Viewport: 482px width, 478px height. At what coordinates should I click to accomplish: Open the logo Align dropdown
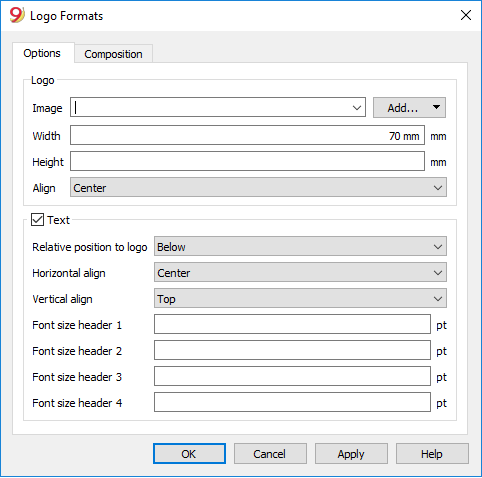pos(258,188)
